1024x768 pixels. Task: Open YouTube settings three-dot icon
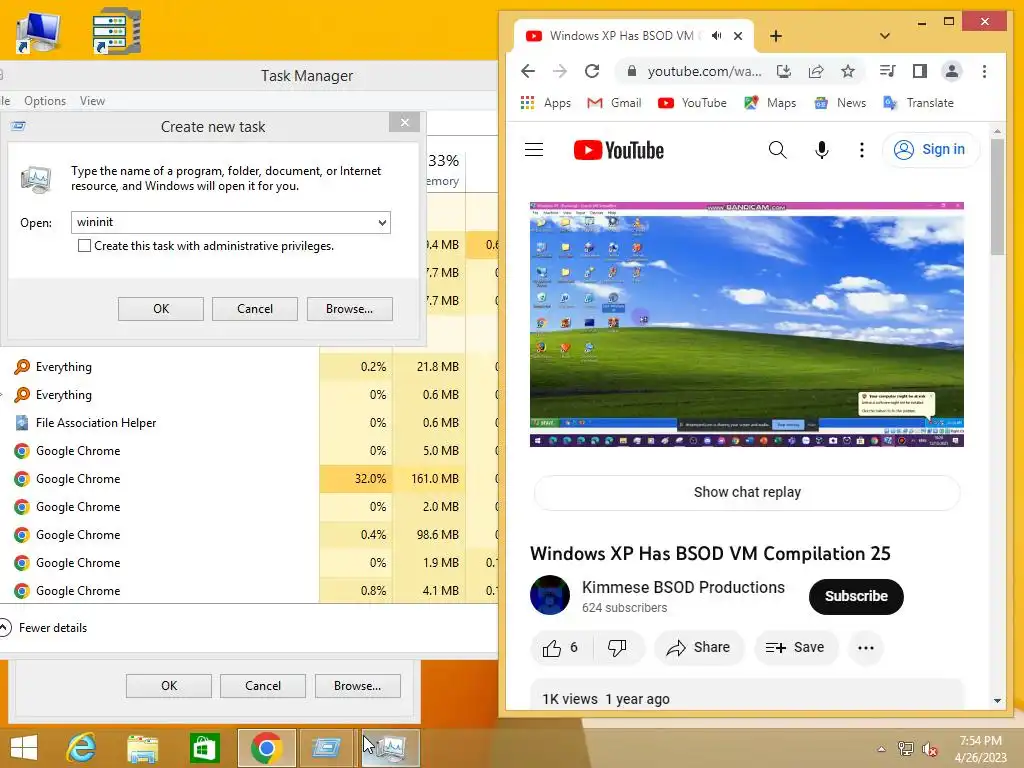(862, 150)
